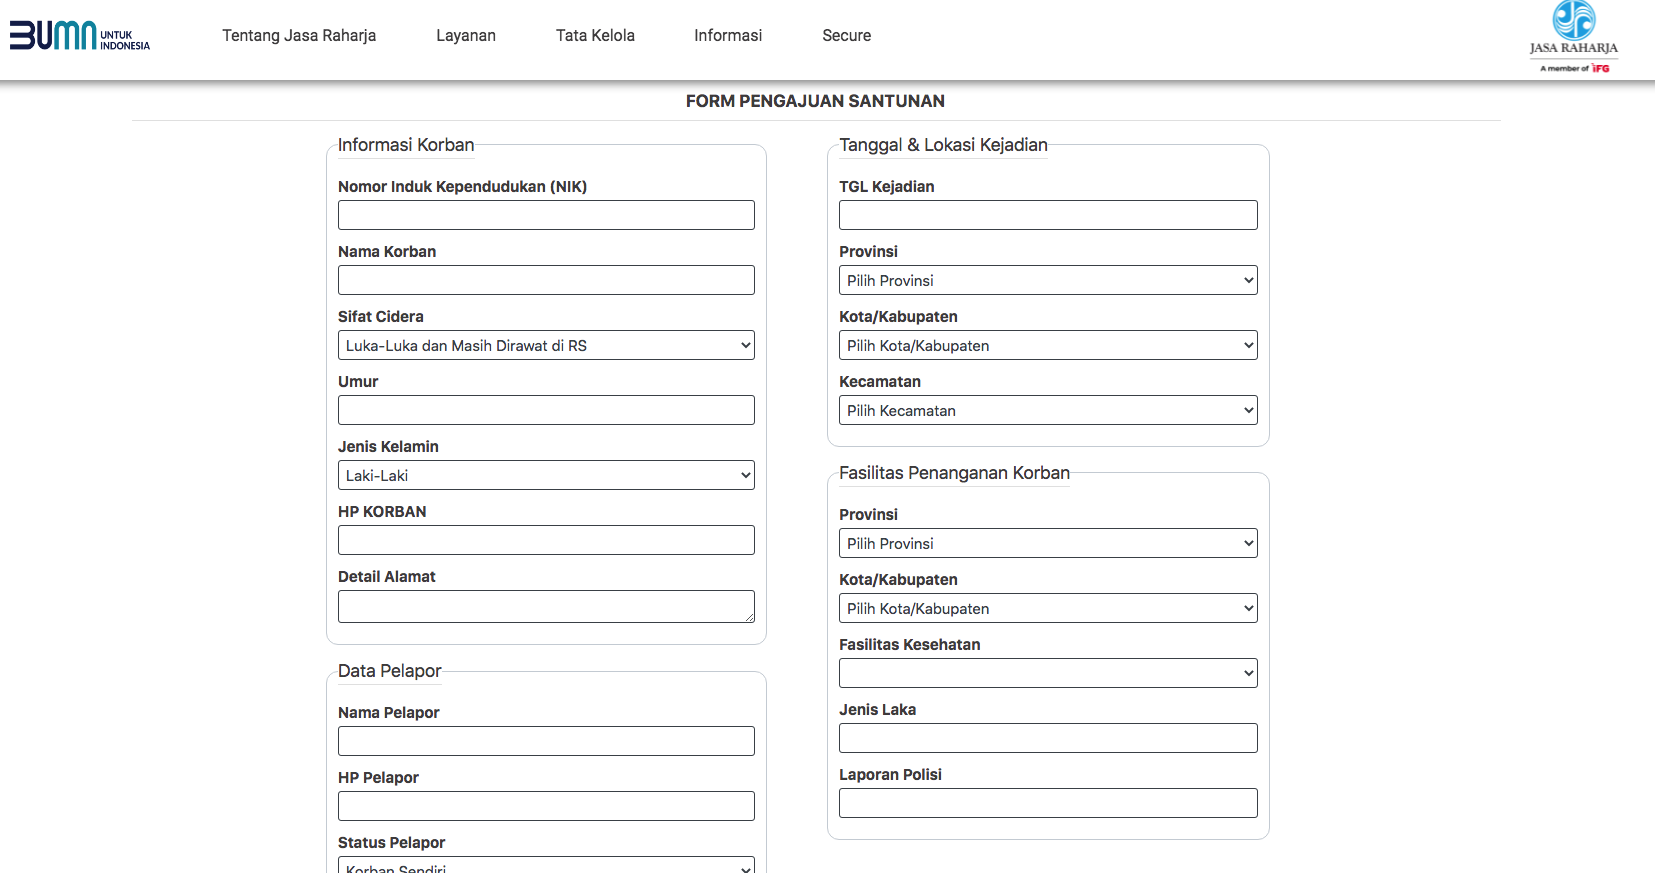The height and width of the screenshot is (873, 1655).
Task: Open the Layanan menu
Action: [x=466, y=35]
